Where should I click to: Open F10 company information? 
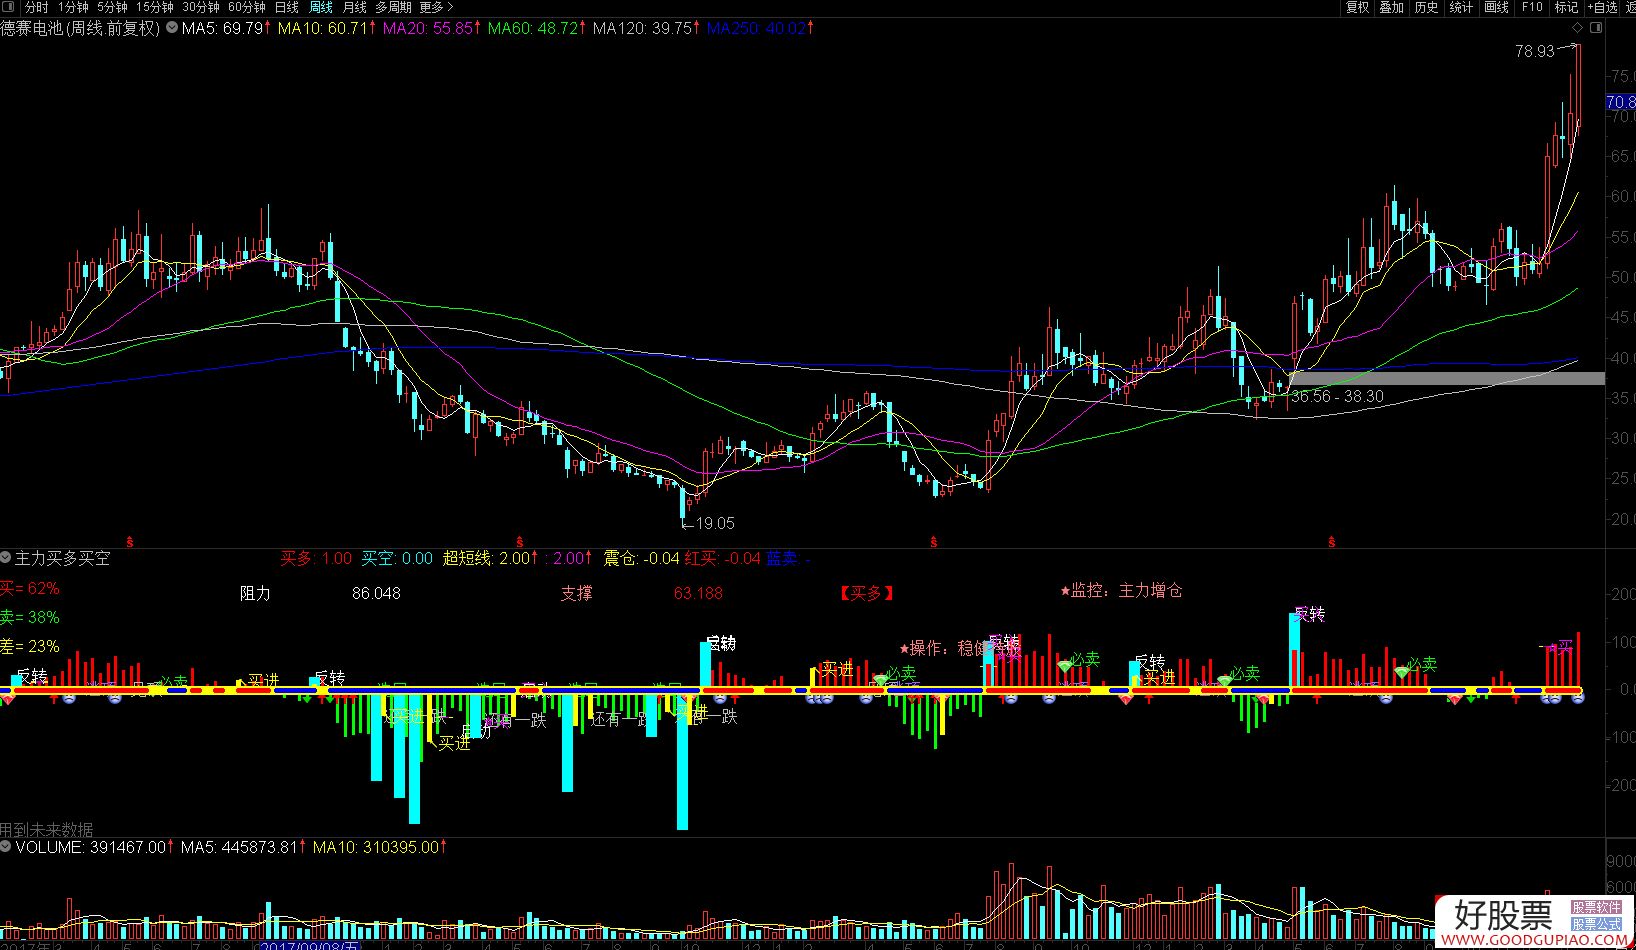tap(1532, 7)
